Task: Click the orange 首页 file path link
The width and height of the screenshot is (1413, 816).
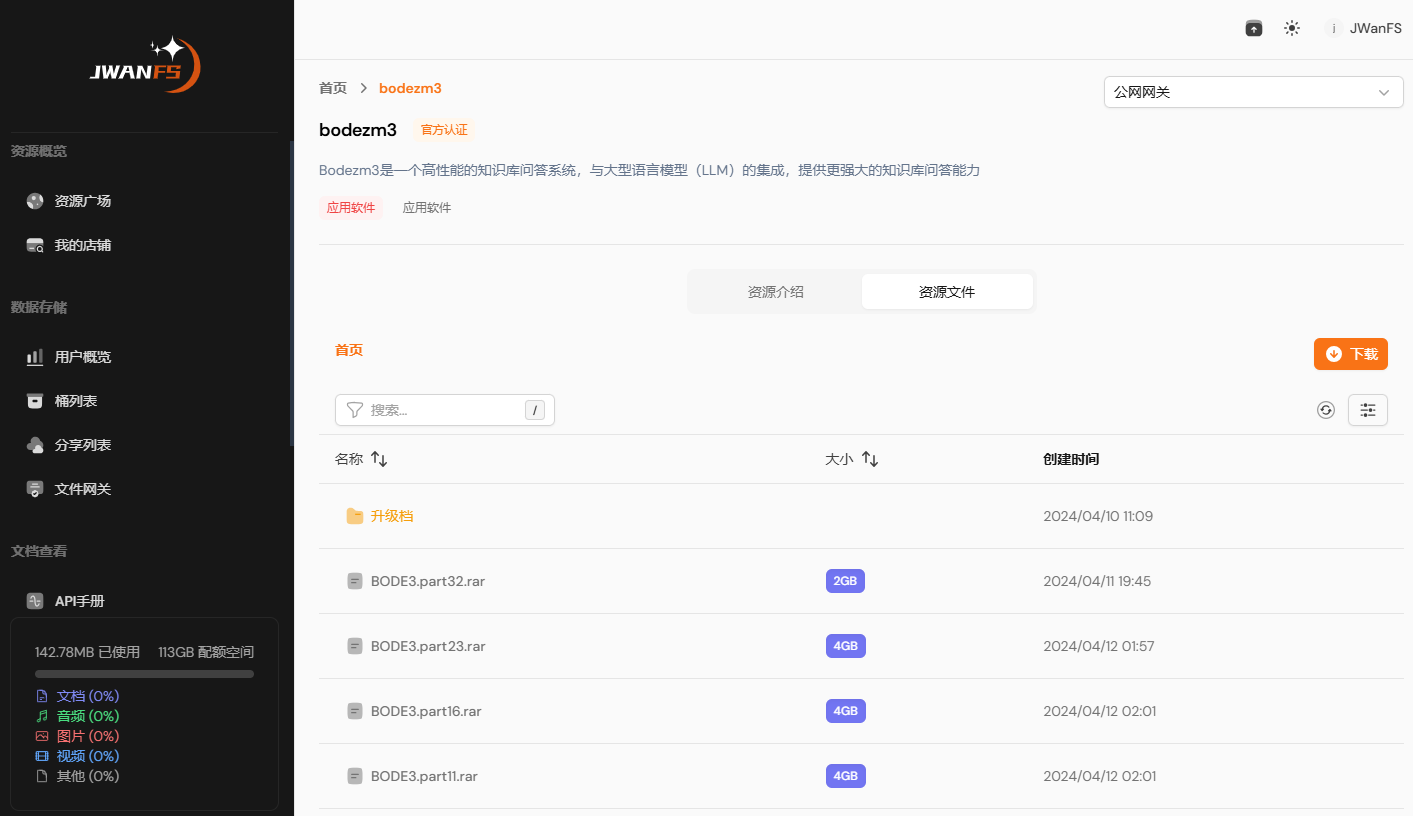Action: pos(349,350)
